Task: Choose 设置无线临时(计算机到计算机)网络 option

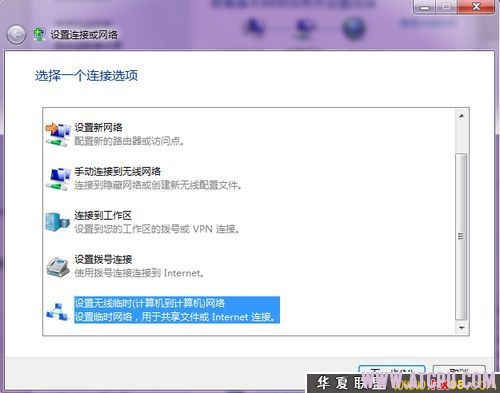Action: click(150, 303)
